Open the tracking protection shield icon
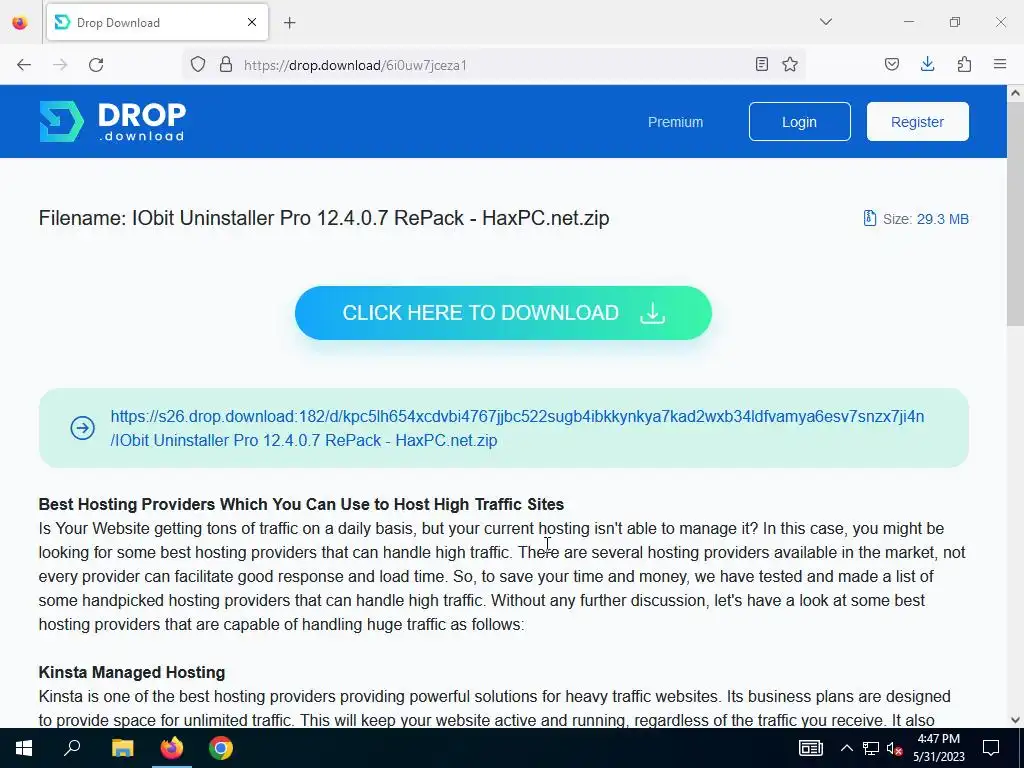The height and width of the screenshot is (768, 1024). [198, 65]
